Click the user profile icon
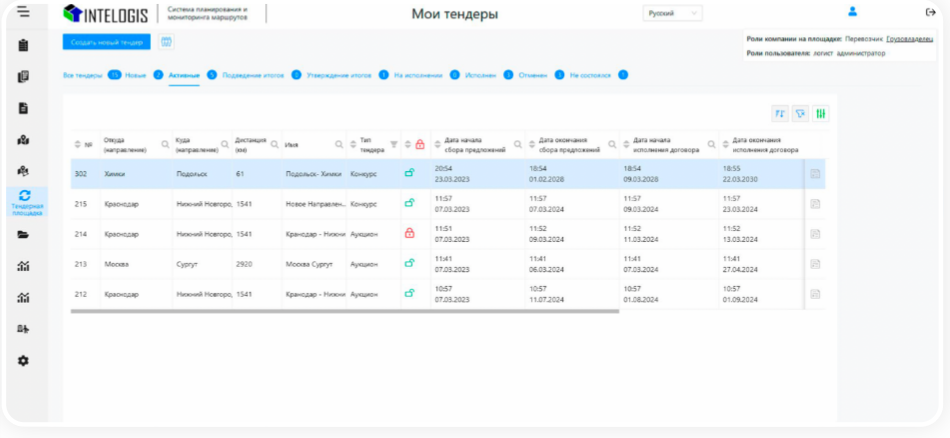 click(852, 12)
